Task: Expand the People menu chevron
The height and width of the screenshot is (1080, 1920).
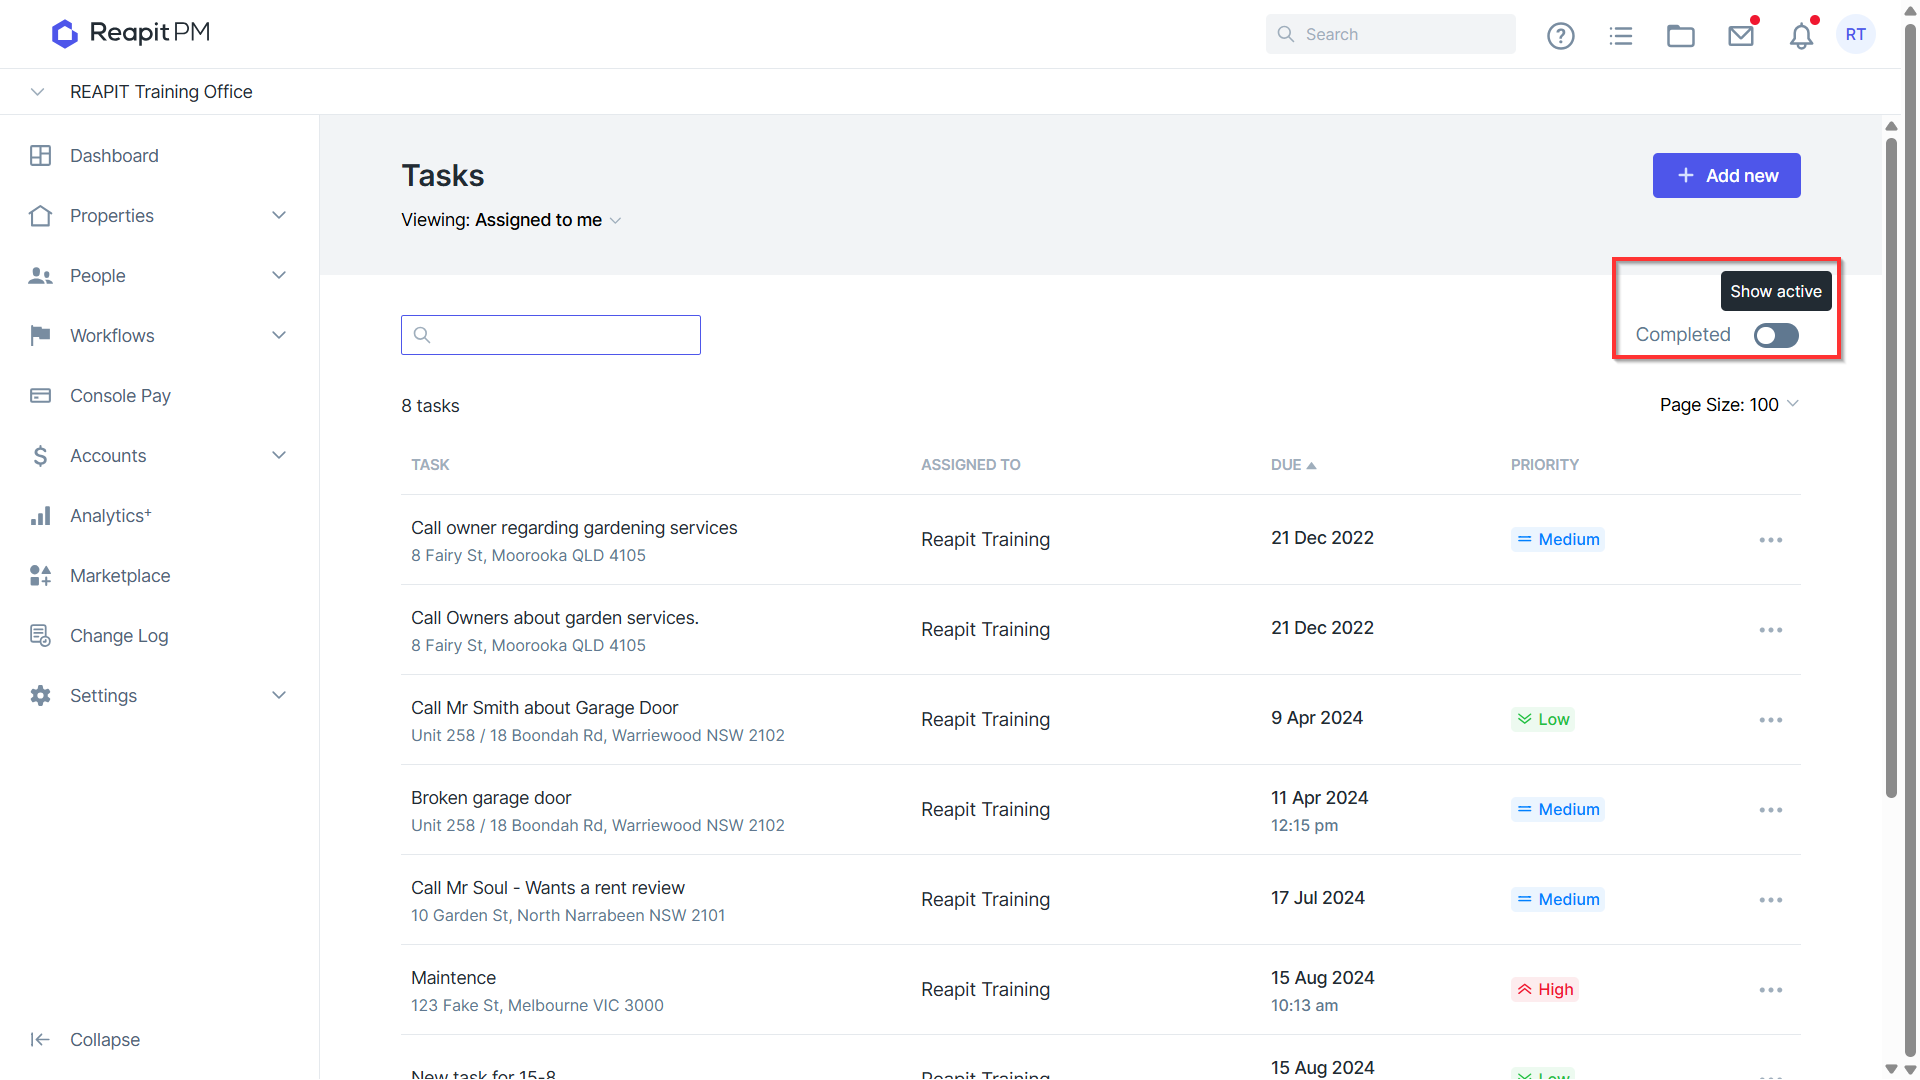Action: tap(279, 275)
